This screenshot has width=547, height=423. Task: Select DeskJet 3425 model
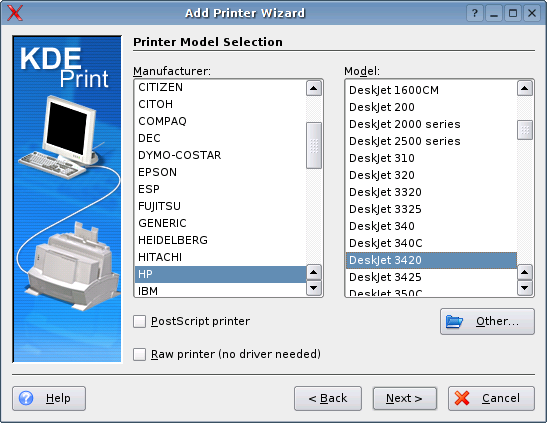pyautogui.click(x=431, y=277)
